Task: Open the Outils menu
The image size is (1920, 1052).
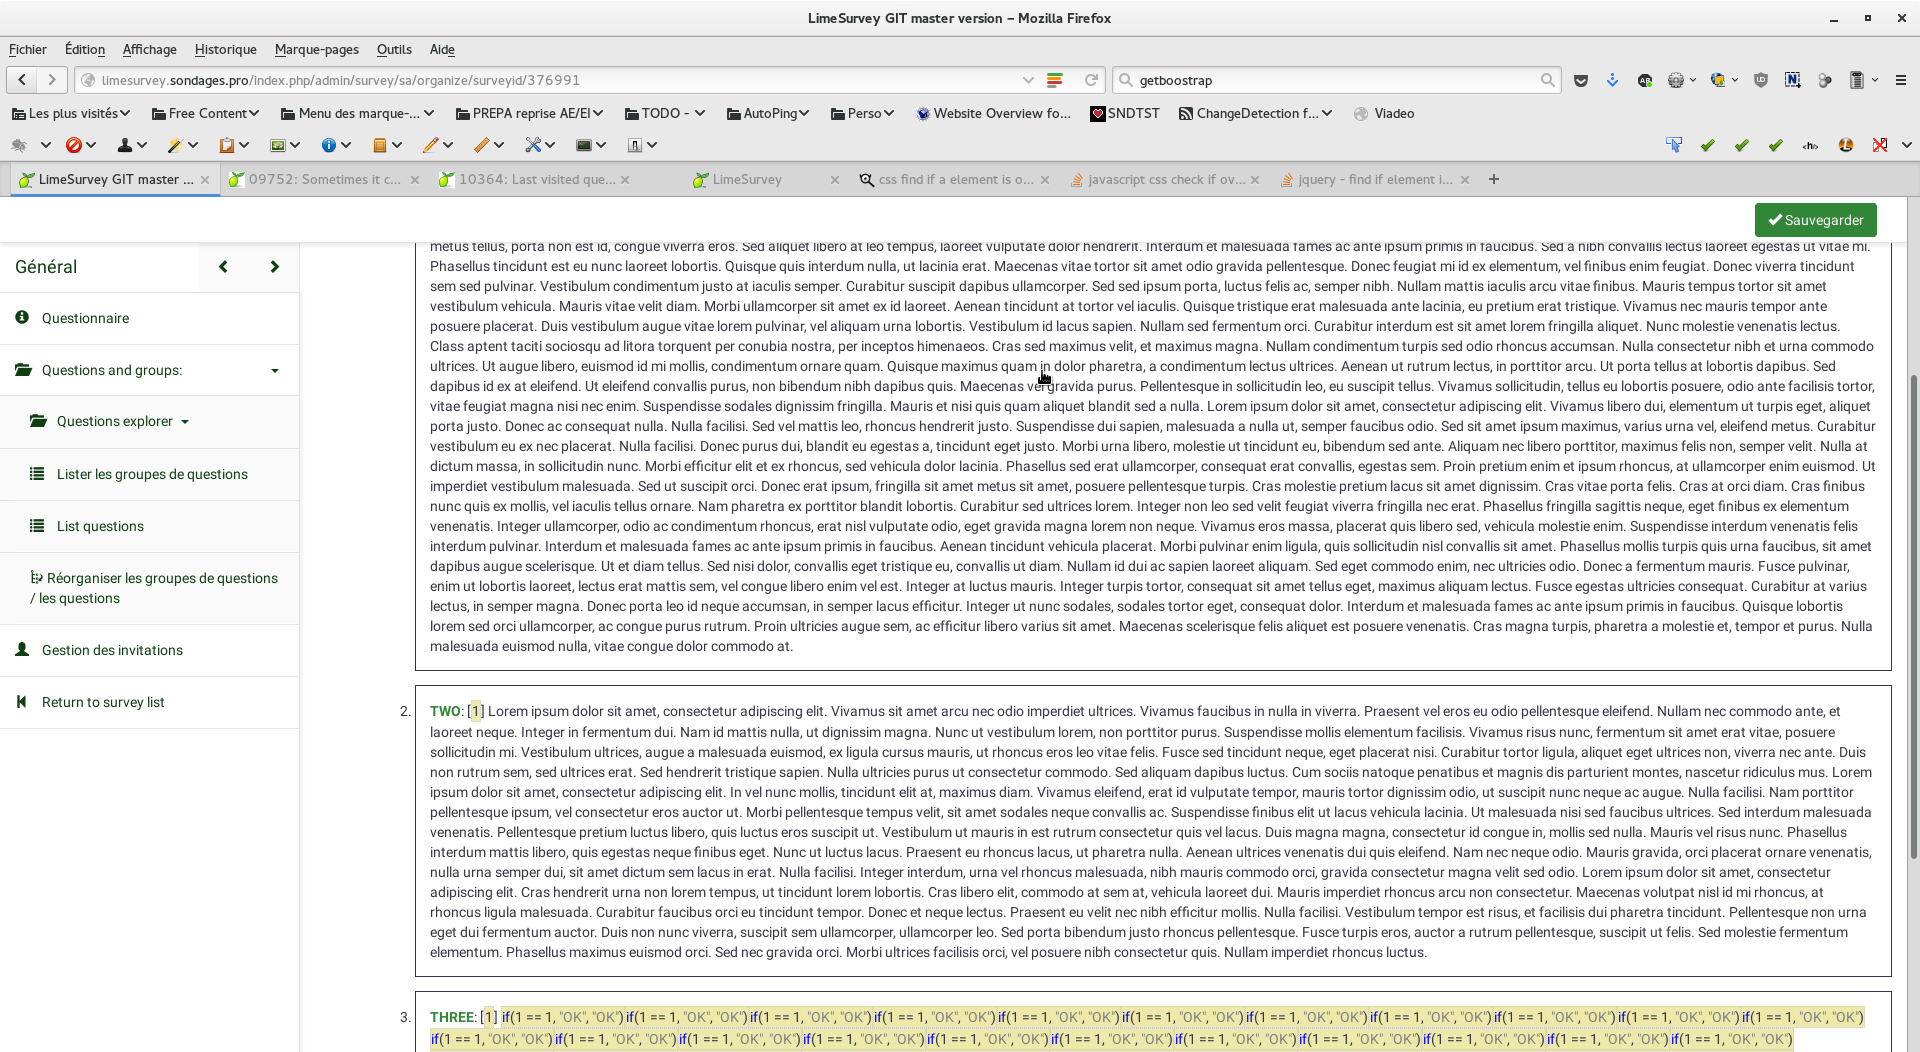Action: coord(394,49)
